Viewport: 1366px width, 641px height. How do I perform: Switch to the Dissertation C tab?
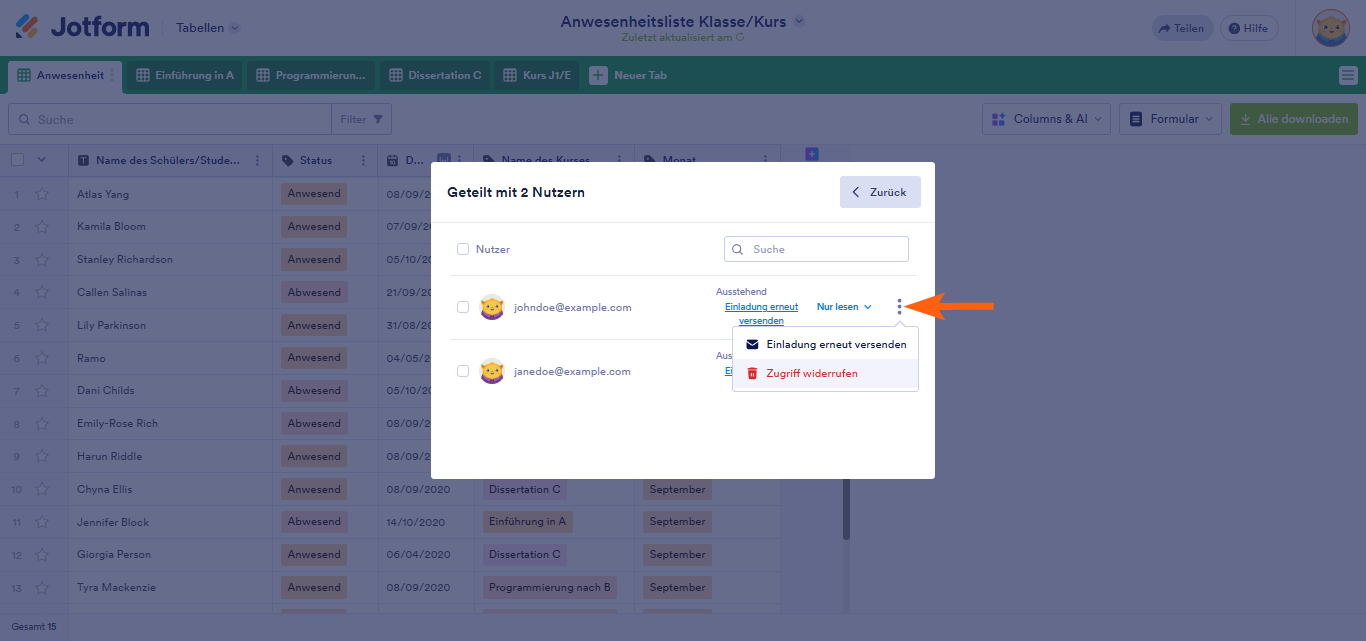(435, 75)
